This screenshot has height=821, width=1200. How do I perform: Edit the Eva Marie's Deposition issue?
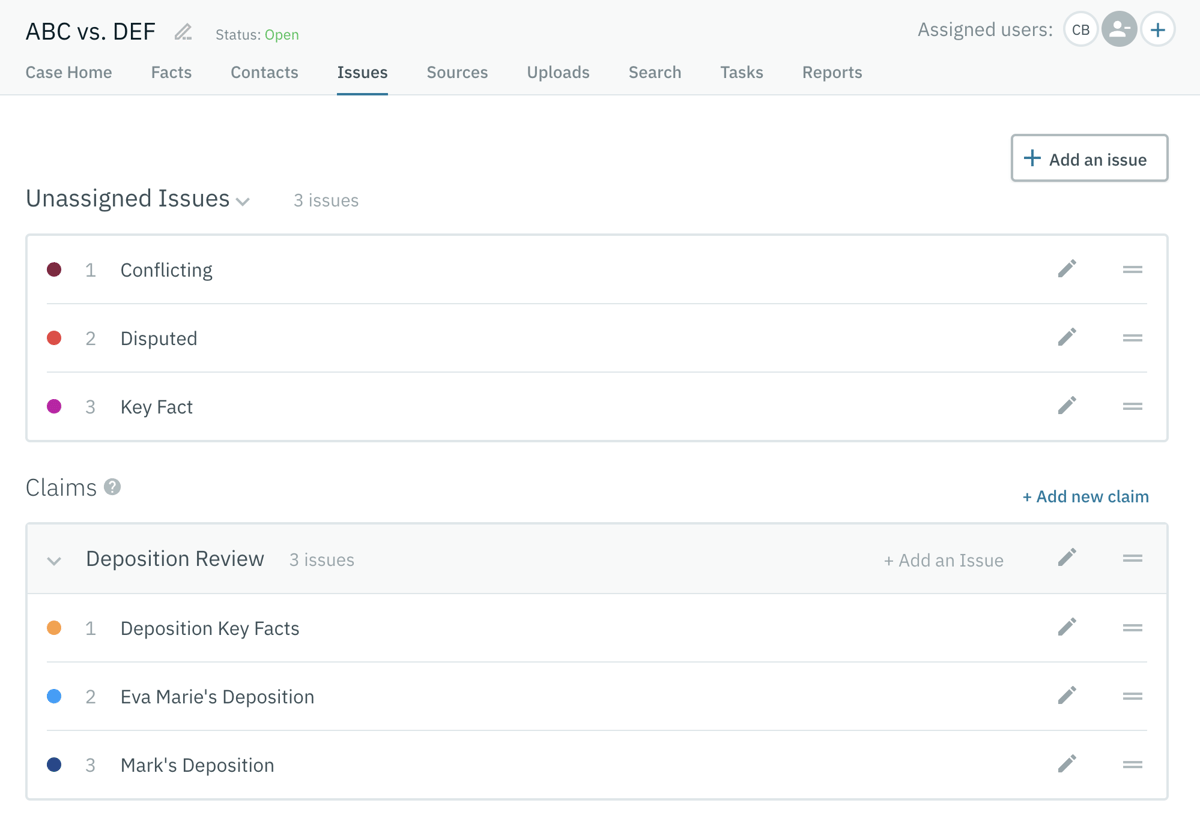click(x=1066, y=696)
